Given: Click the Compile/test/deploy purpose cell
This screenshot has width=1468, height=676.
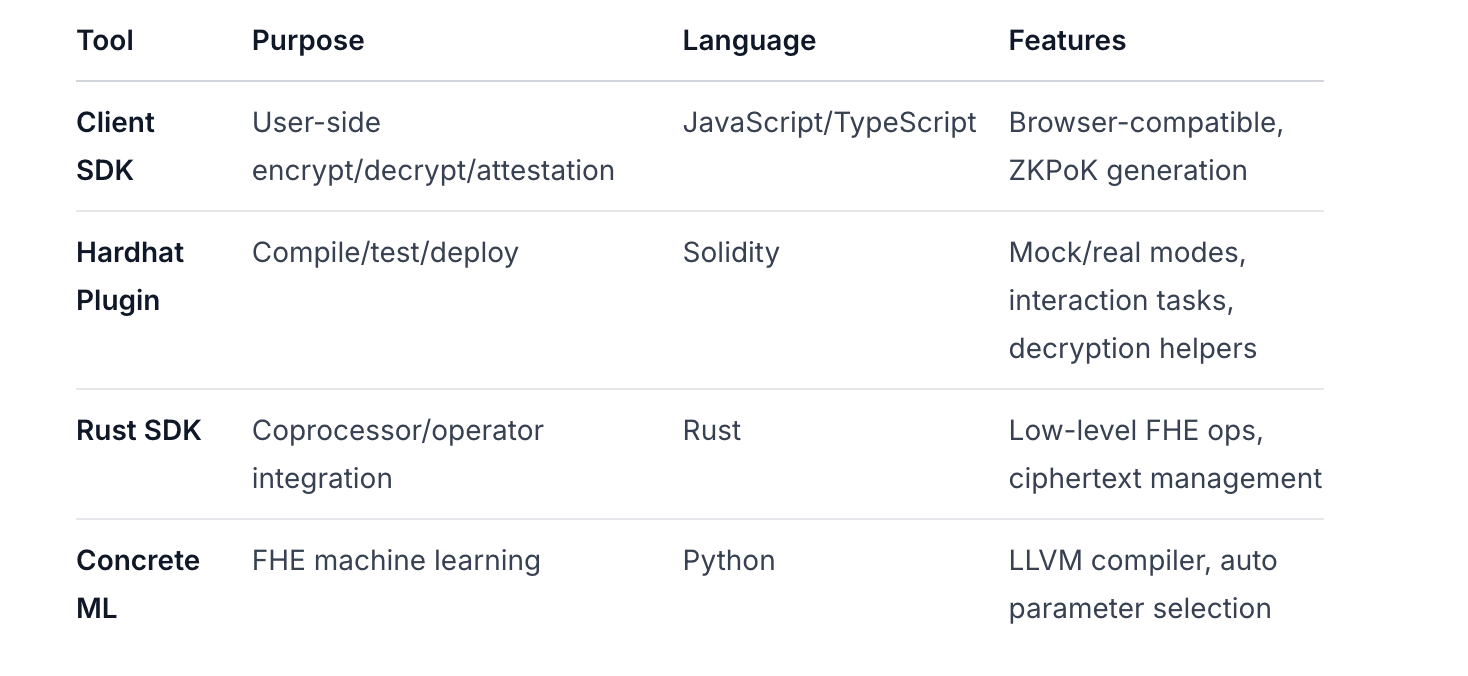Looking at the screenshot, I should tap(385, 252).
